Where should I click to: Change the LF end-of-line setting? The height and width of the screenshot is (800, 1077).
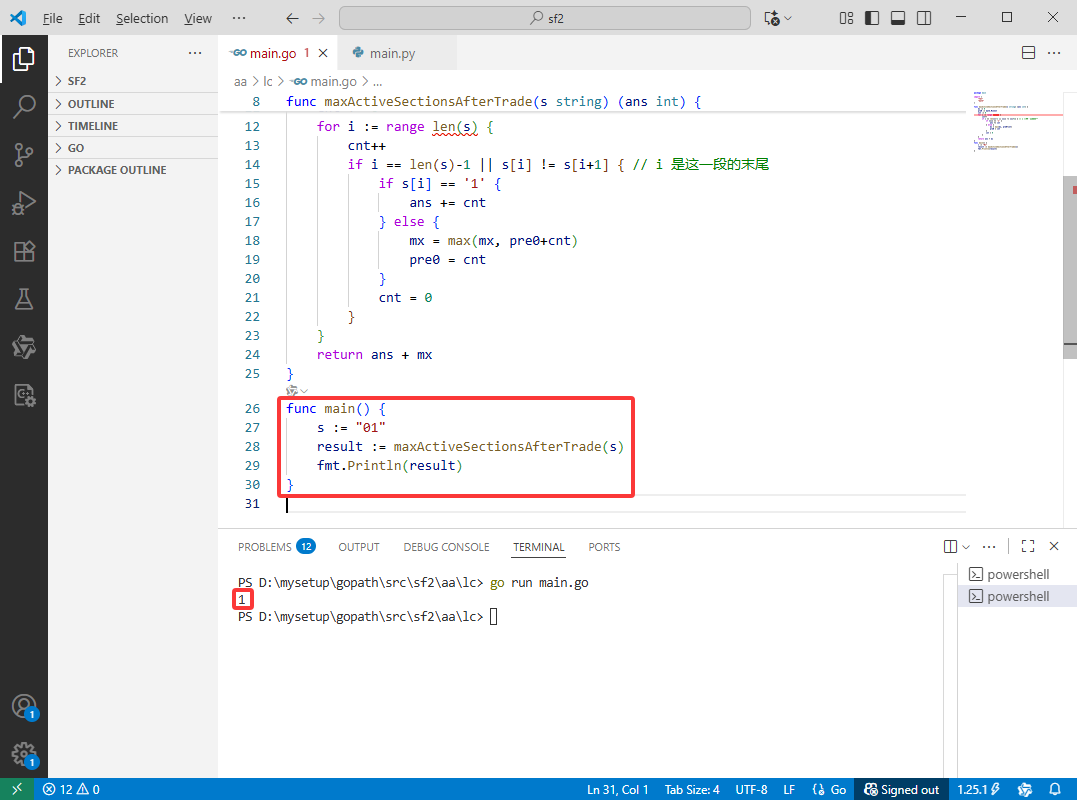tap(789, 789)
